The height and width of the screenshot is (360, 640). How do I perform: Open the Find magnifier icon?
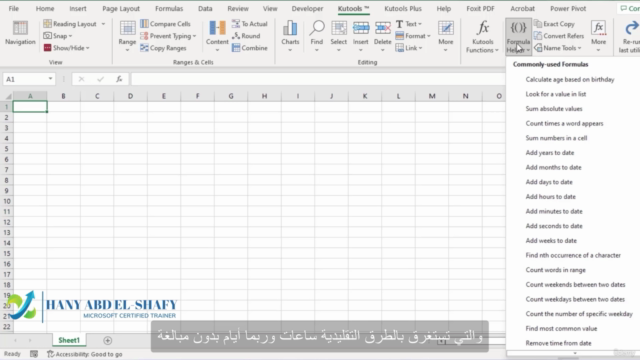pyautogui.click(x=317, y=28)
